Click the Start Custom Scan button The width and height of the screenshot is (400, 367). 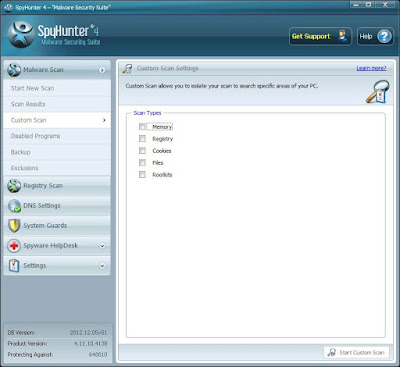(x=356, y=352)
